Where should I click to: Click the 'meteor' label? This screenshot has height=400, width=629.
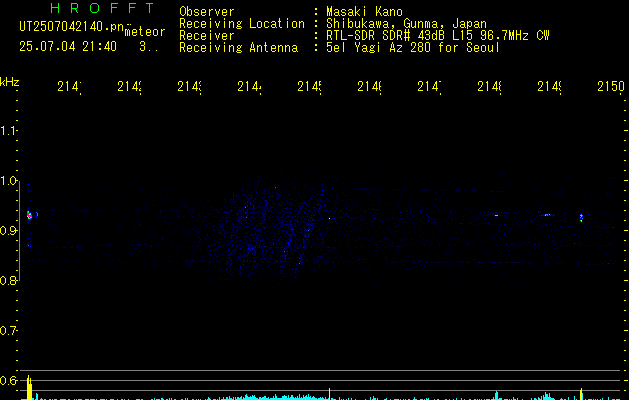coord(145,32)
